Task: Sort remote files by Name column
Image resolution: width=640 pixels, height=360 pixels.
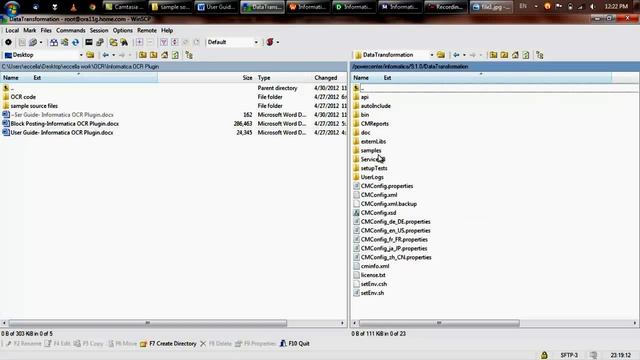Action: [361, 78]
